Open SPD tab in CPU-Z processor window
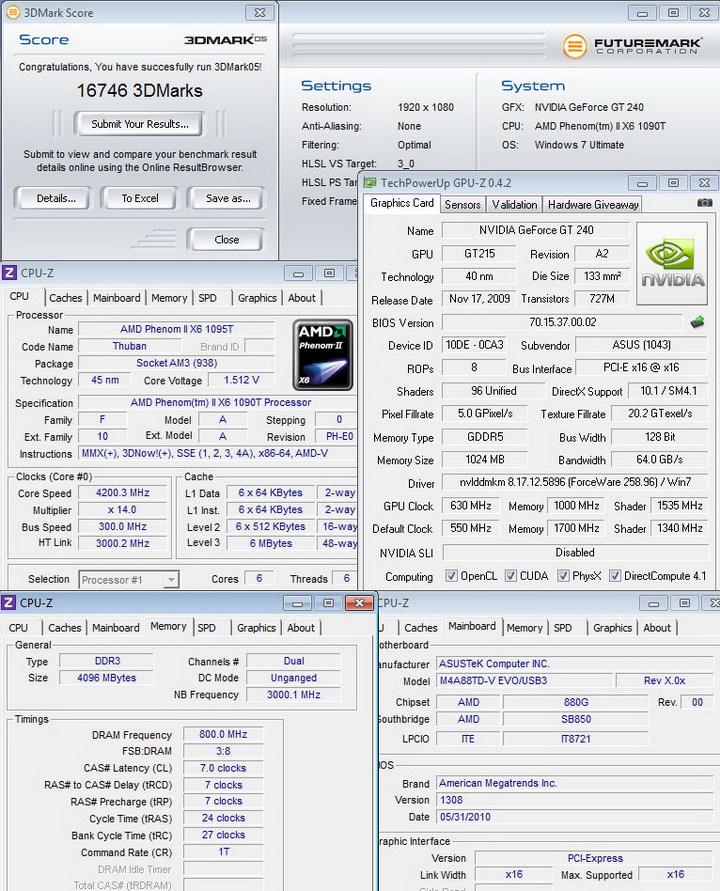This screenshot has height=891, width=720. [x=207, y=298]
